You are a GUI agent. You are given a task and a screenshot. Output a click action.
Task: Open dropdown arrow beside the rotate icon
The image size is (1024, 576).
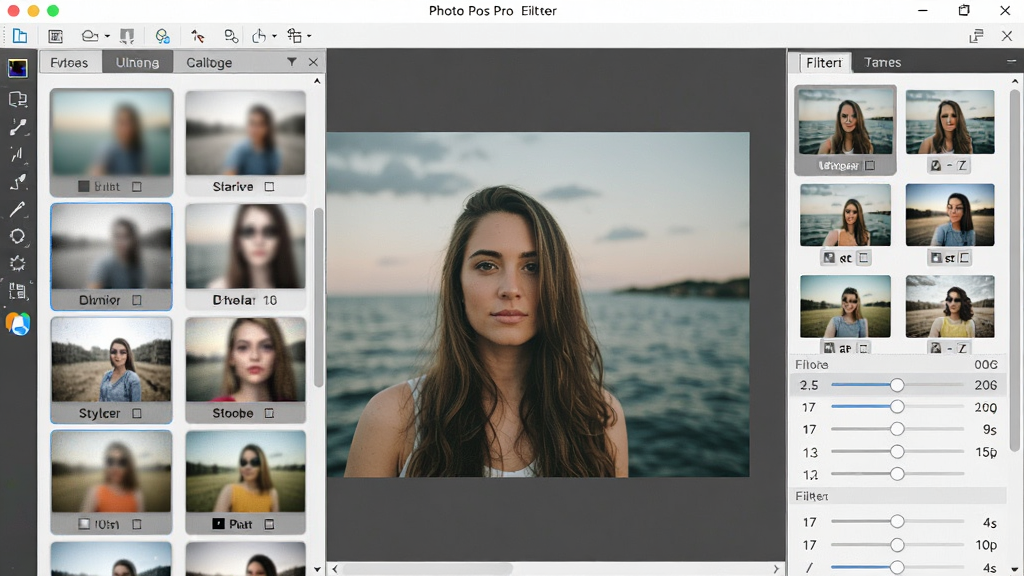(274, 37)
